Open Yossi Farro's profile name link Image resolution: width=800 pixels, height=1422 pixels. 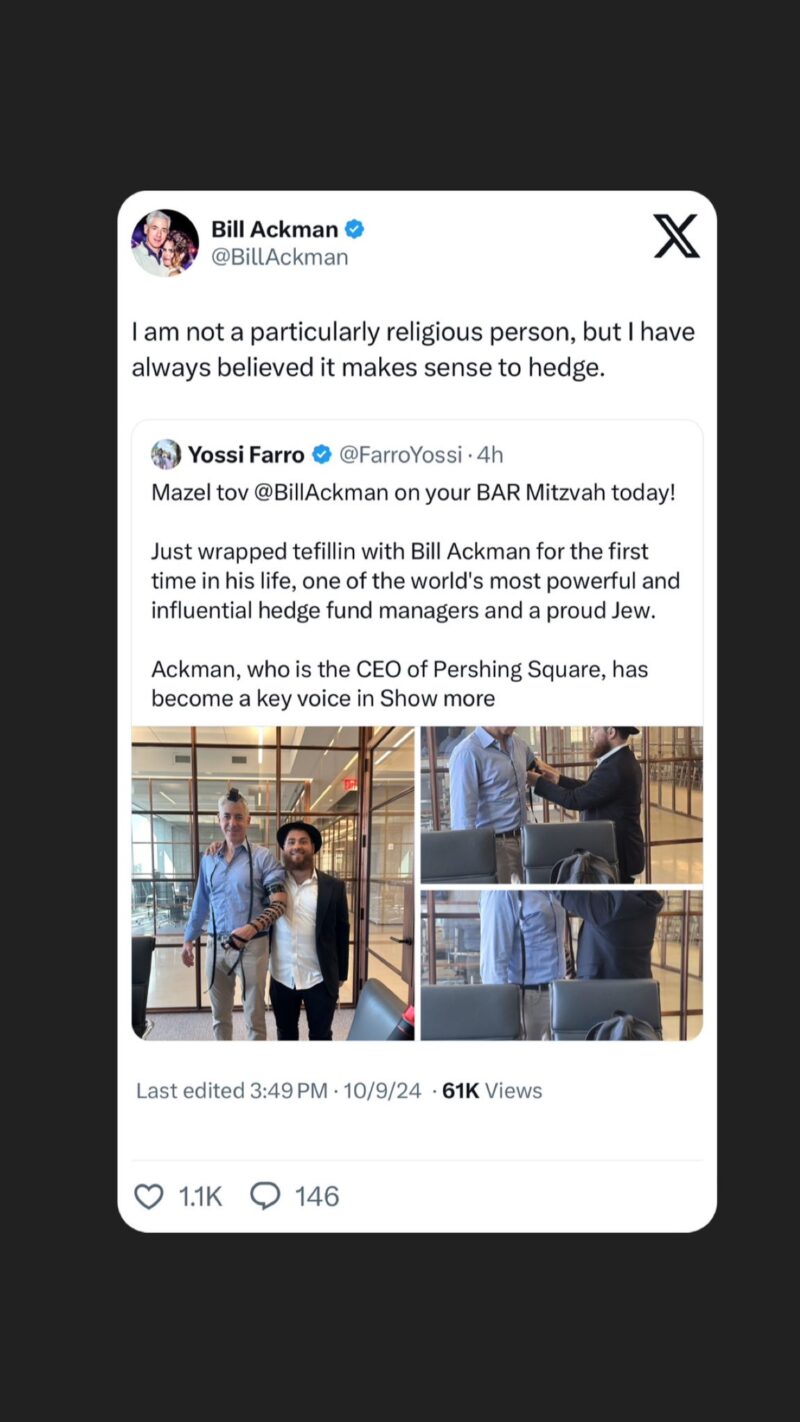[x=246, y=455]
